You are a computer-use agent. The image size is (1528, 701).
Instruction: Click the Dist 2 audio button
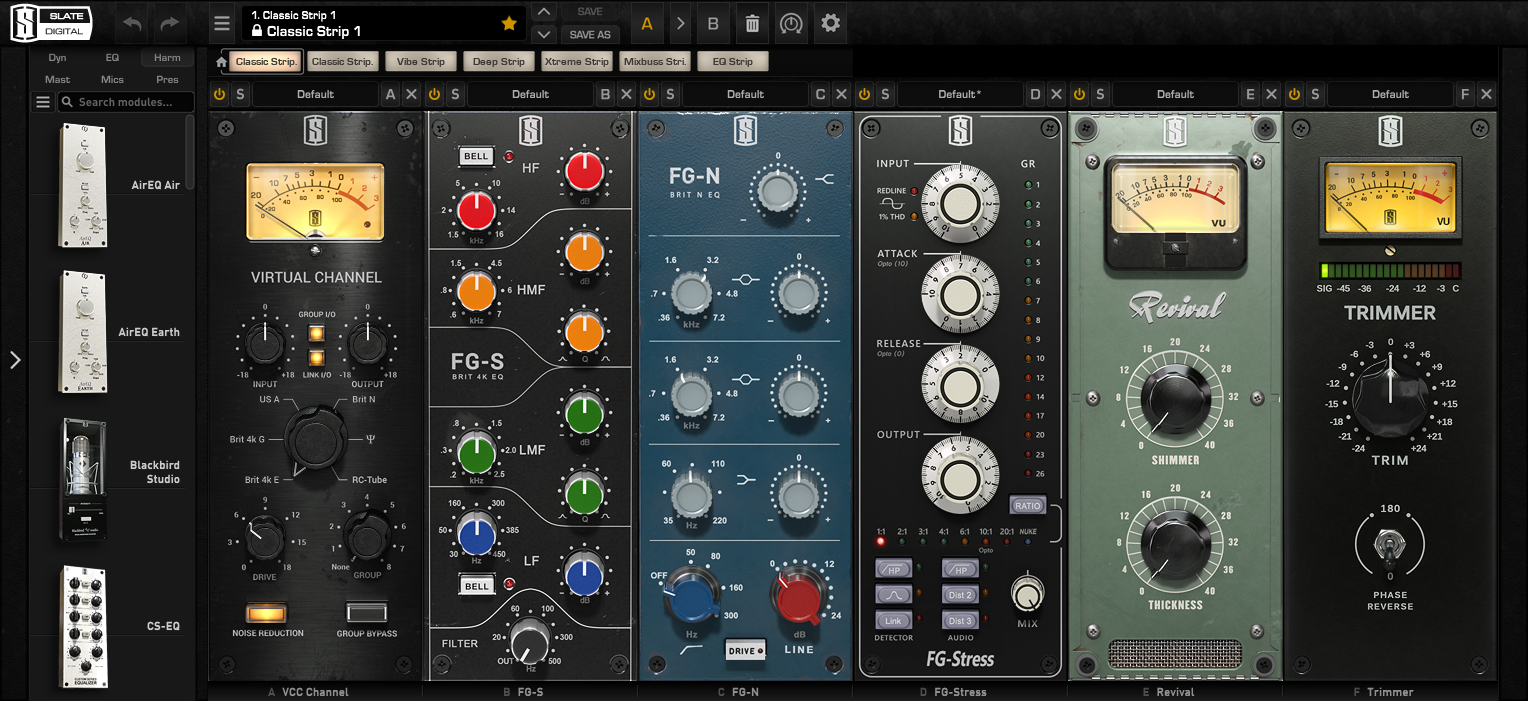pos(959,595)
